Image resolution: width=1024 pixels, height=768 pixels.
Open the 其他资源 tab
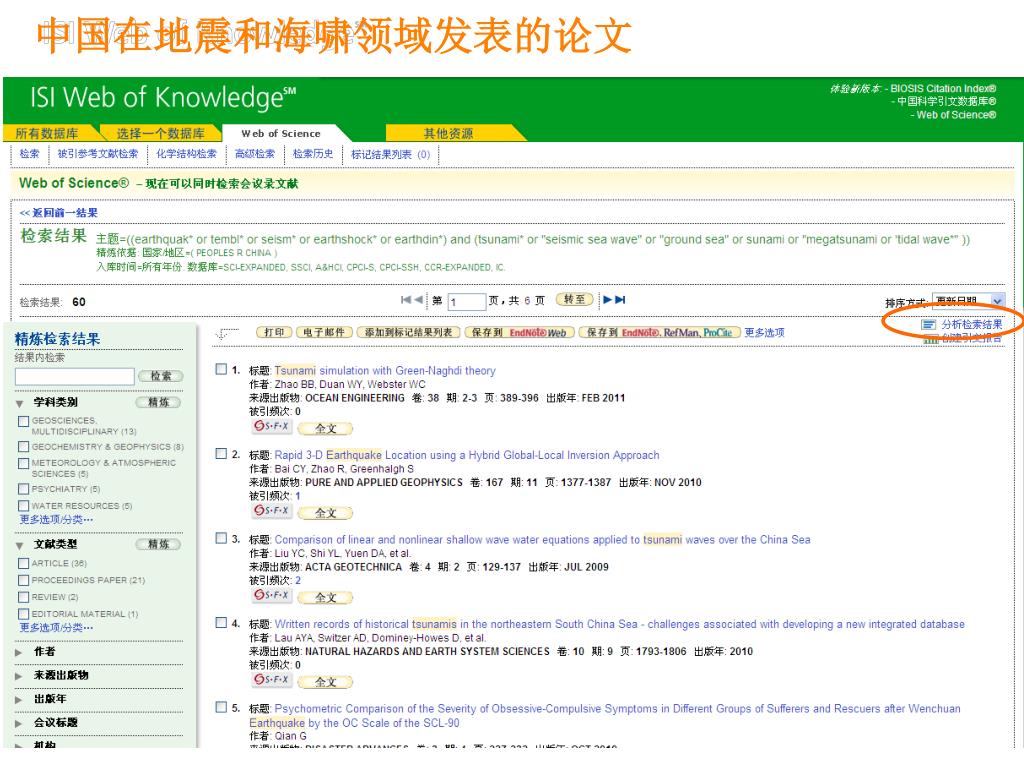point(449,133)
